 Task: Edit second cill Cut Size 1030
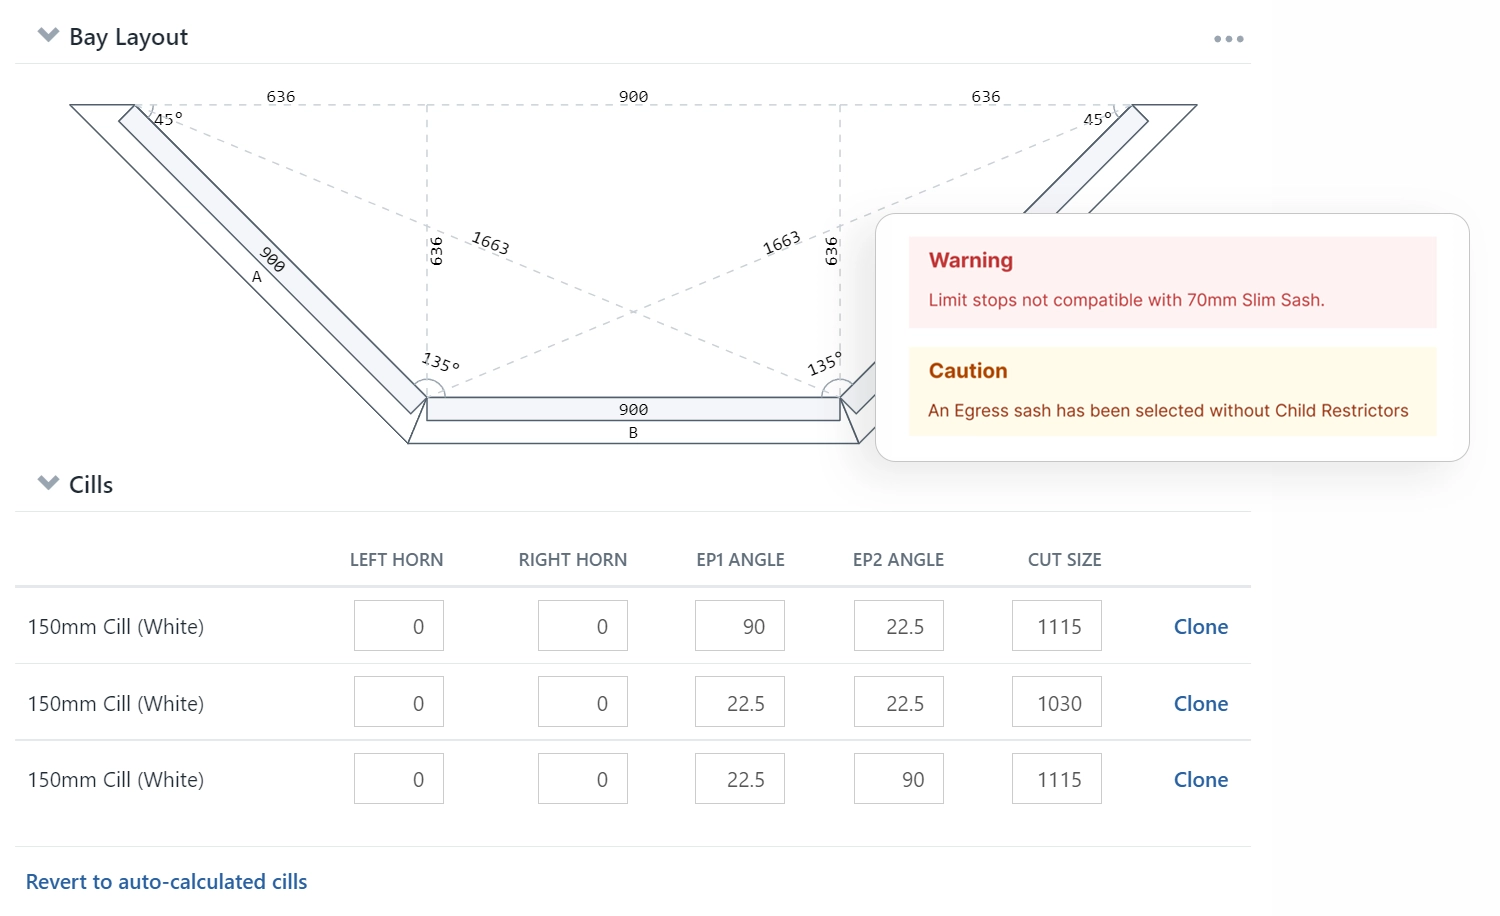click(x=1057, y=702)
